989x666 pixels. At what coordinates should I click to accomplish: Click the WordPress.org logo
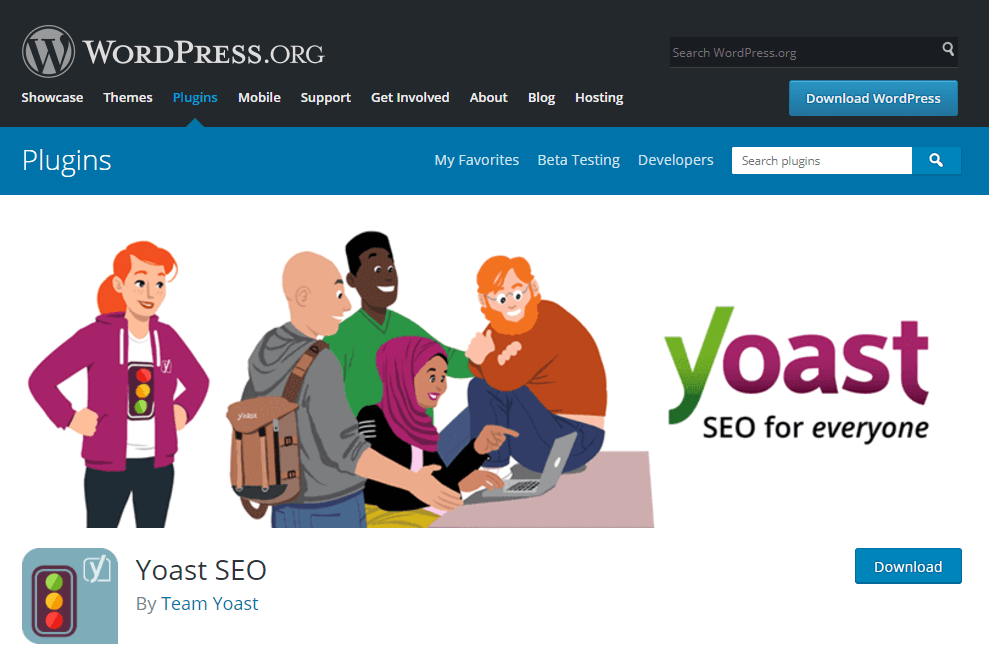click(173, 52)
